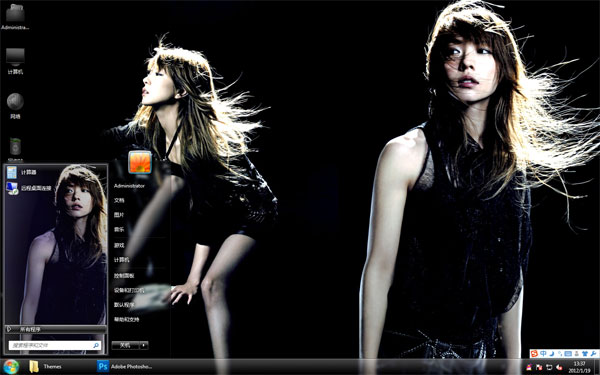Open Action Center flag tray icon
Image resolution: width=600 pixels, height=375 pixels.
(x=539, y=367)
